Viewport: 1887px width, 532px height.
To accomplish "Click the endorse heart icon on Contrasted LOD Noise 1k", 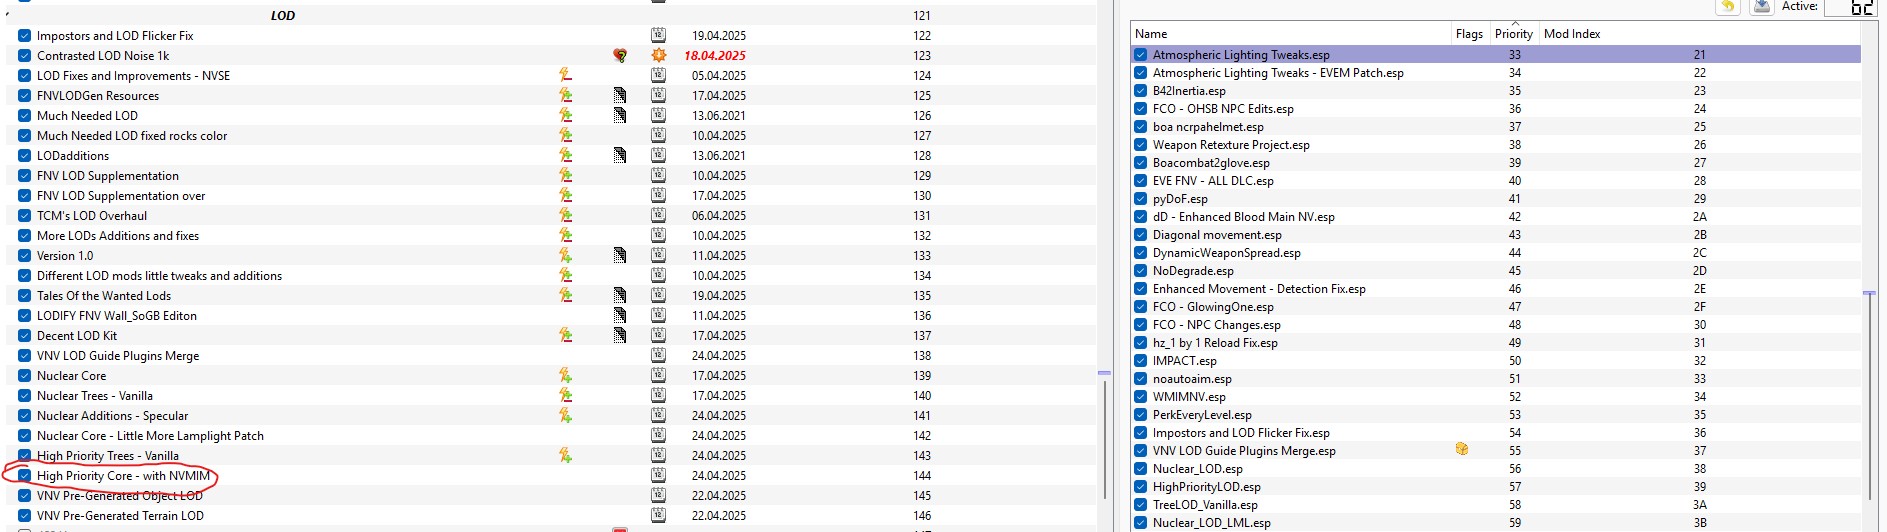I will coord(620,55).
